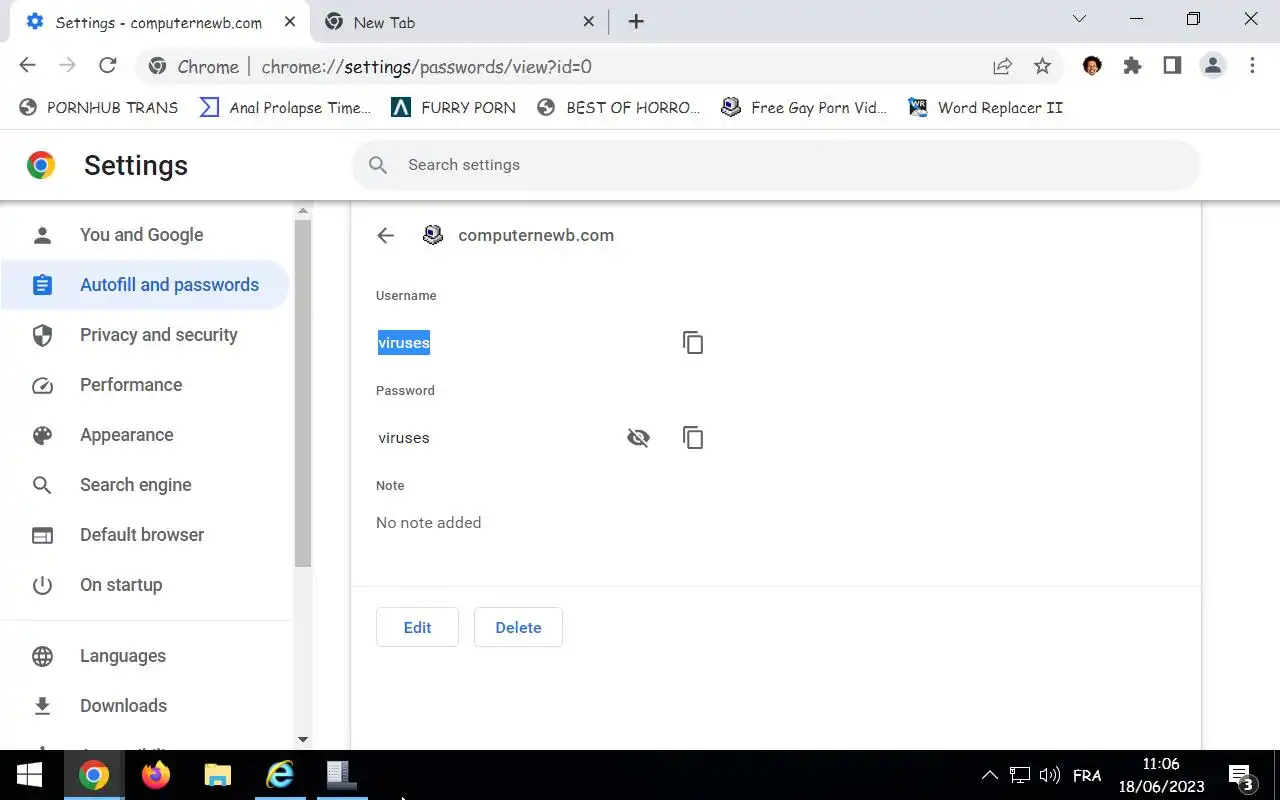Bookmark this page with star icon

1042,66
